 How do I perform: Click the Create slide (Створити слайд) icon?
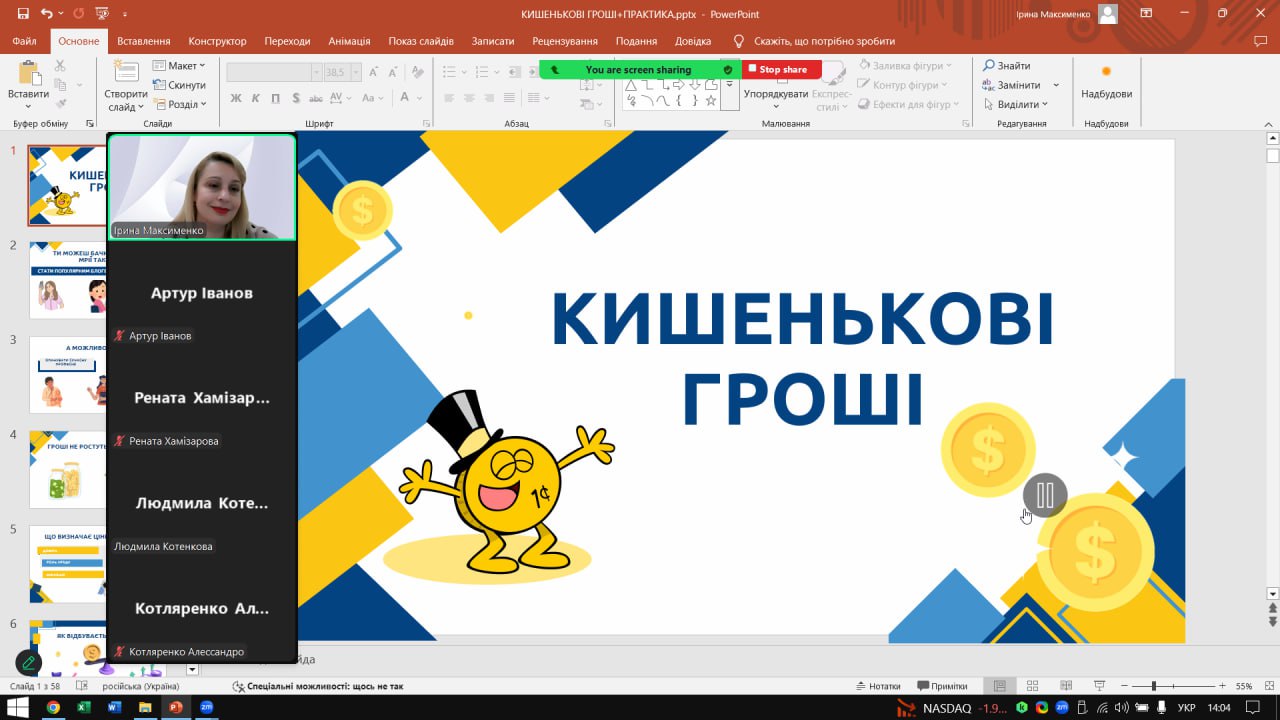126,75
